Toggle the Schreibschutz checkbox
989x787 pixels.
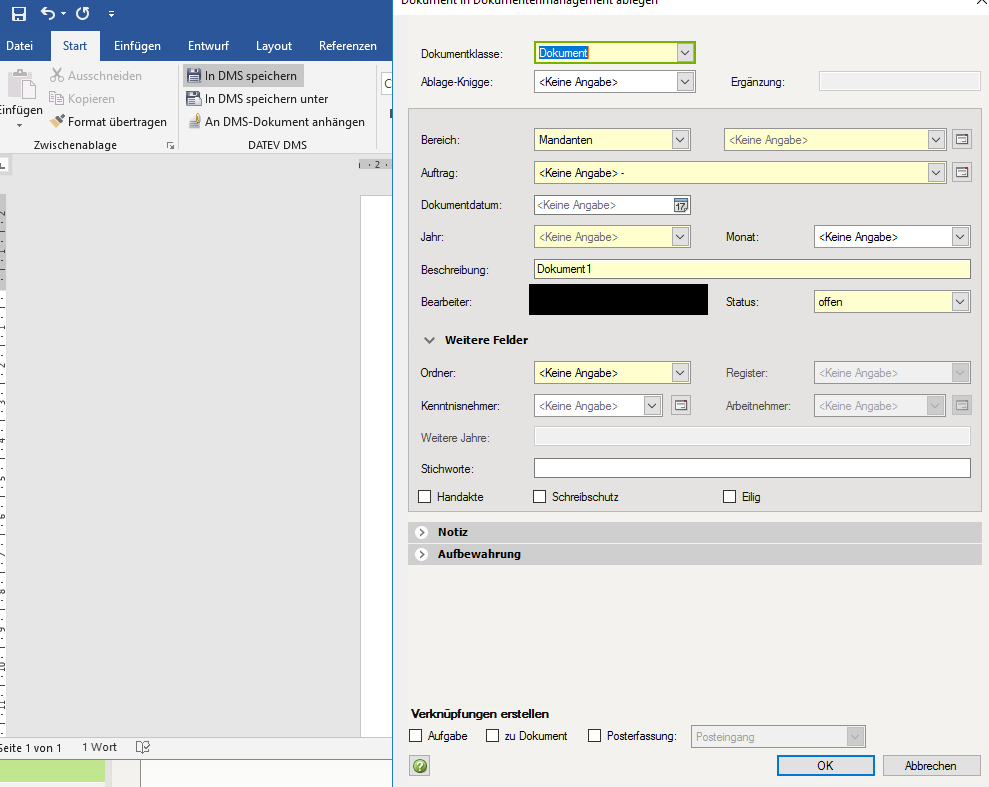540,497
